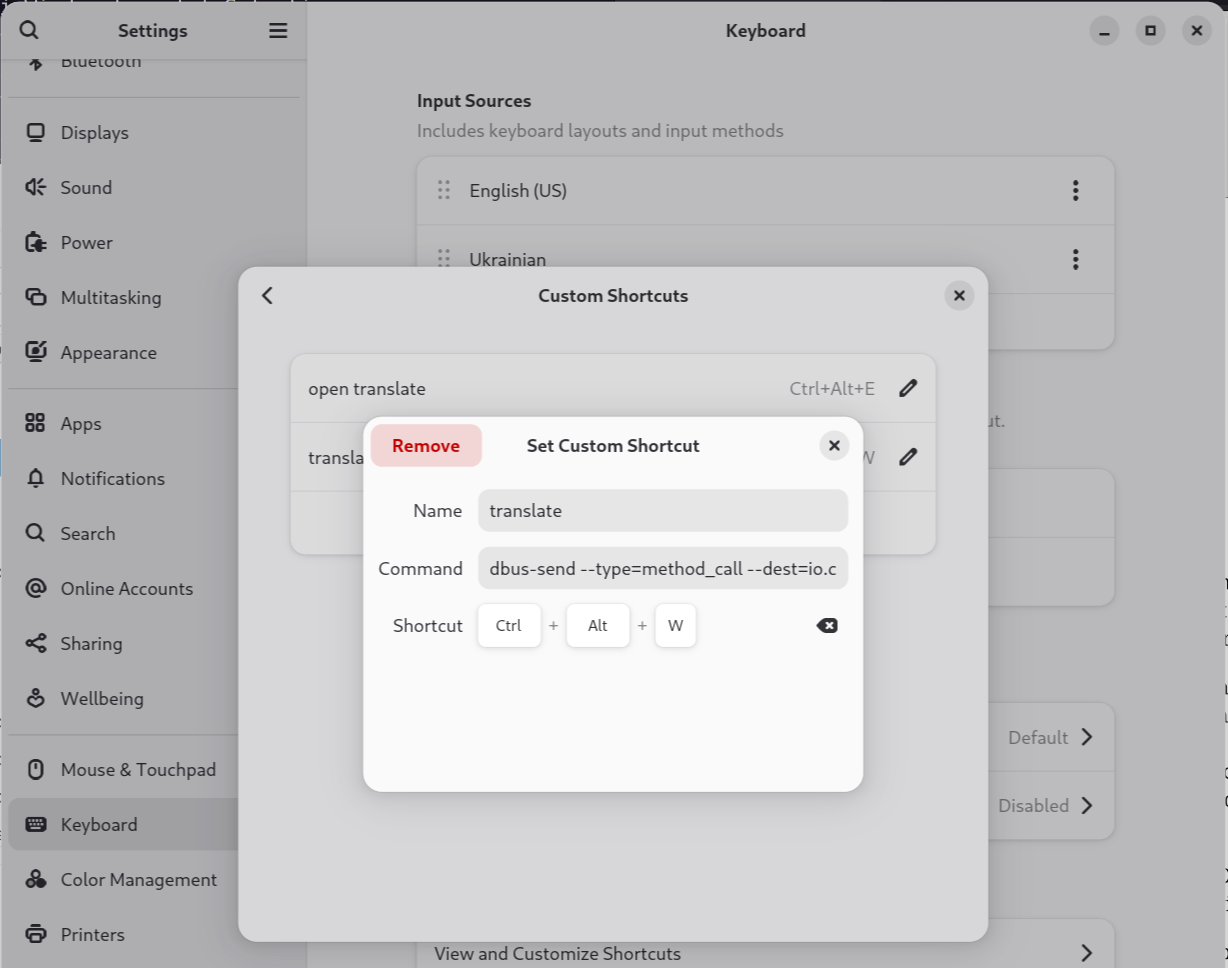
Task: Click the Command field with dbus-send
Action: click(x=662, y=569)
